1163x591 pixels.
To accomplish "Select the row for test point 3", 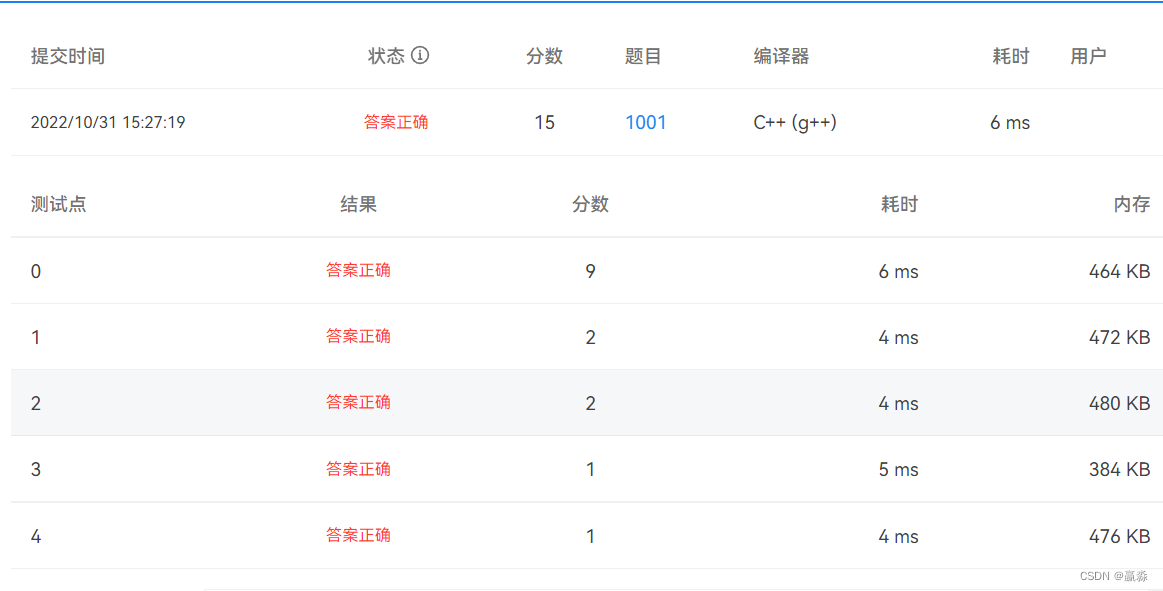I will [580, 469].
